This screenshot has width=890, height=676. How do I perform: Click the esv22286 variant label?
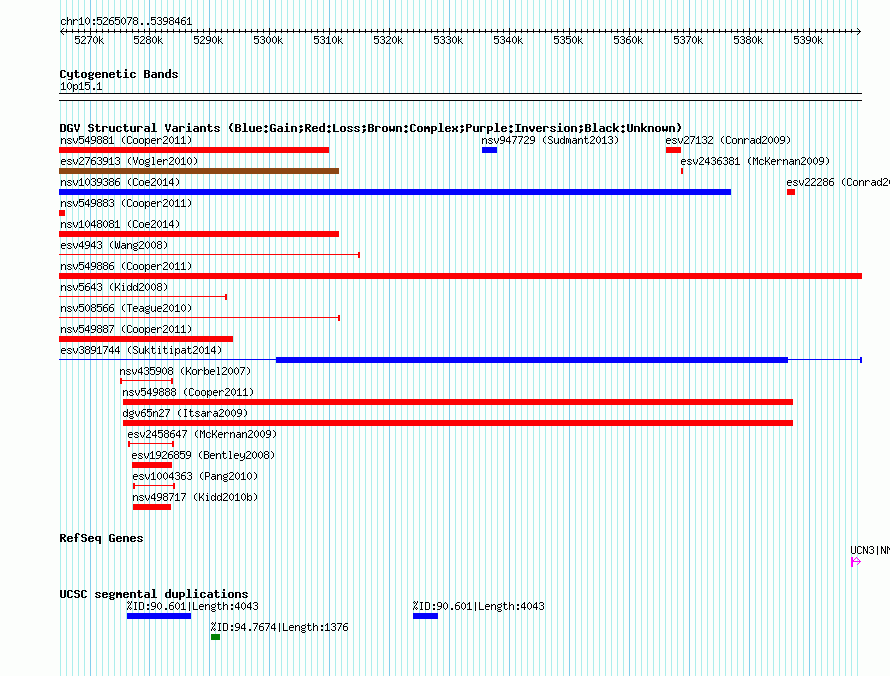click(838, 182)
